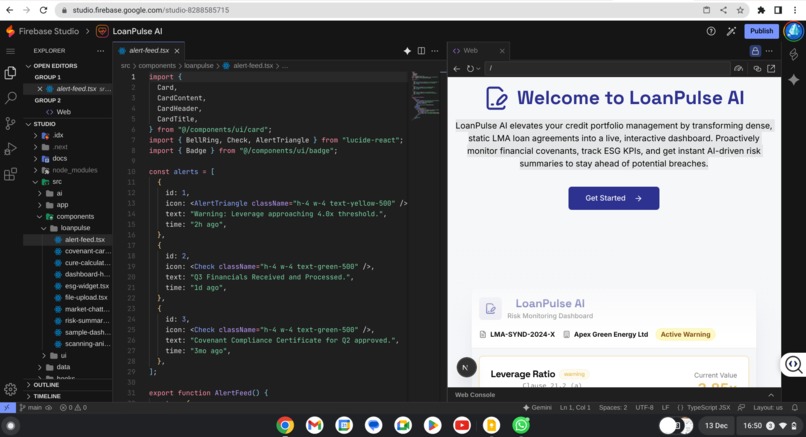Open preview in new window
Viewport: 806px width, 437px height.
click(771, 68)
